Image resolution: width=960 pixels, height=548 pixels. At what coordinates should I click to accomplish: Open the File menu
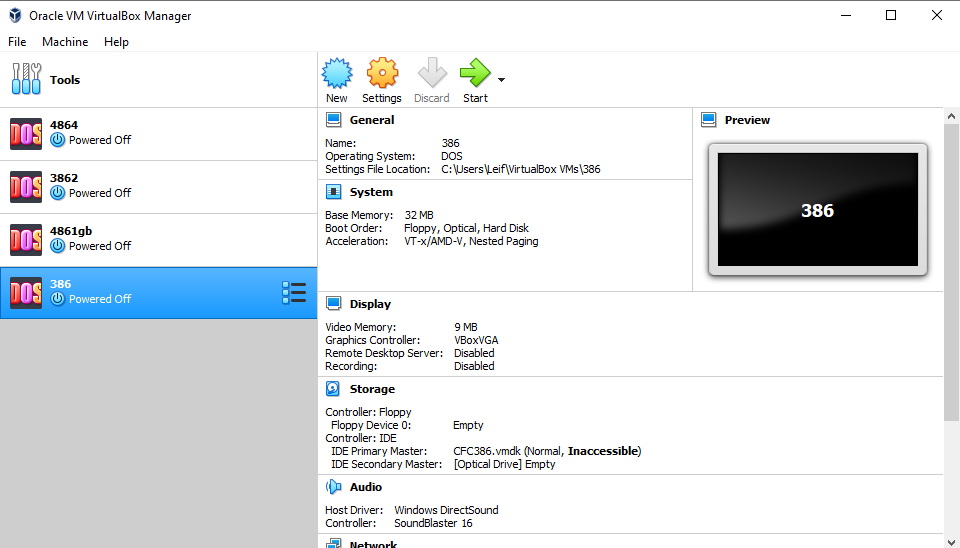[x=17, y=42]
